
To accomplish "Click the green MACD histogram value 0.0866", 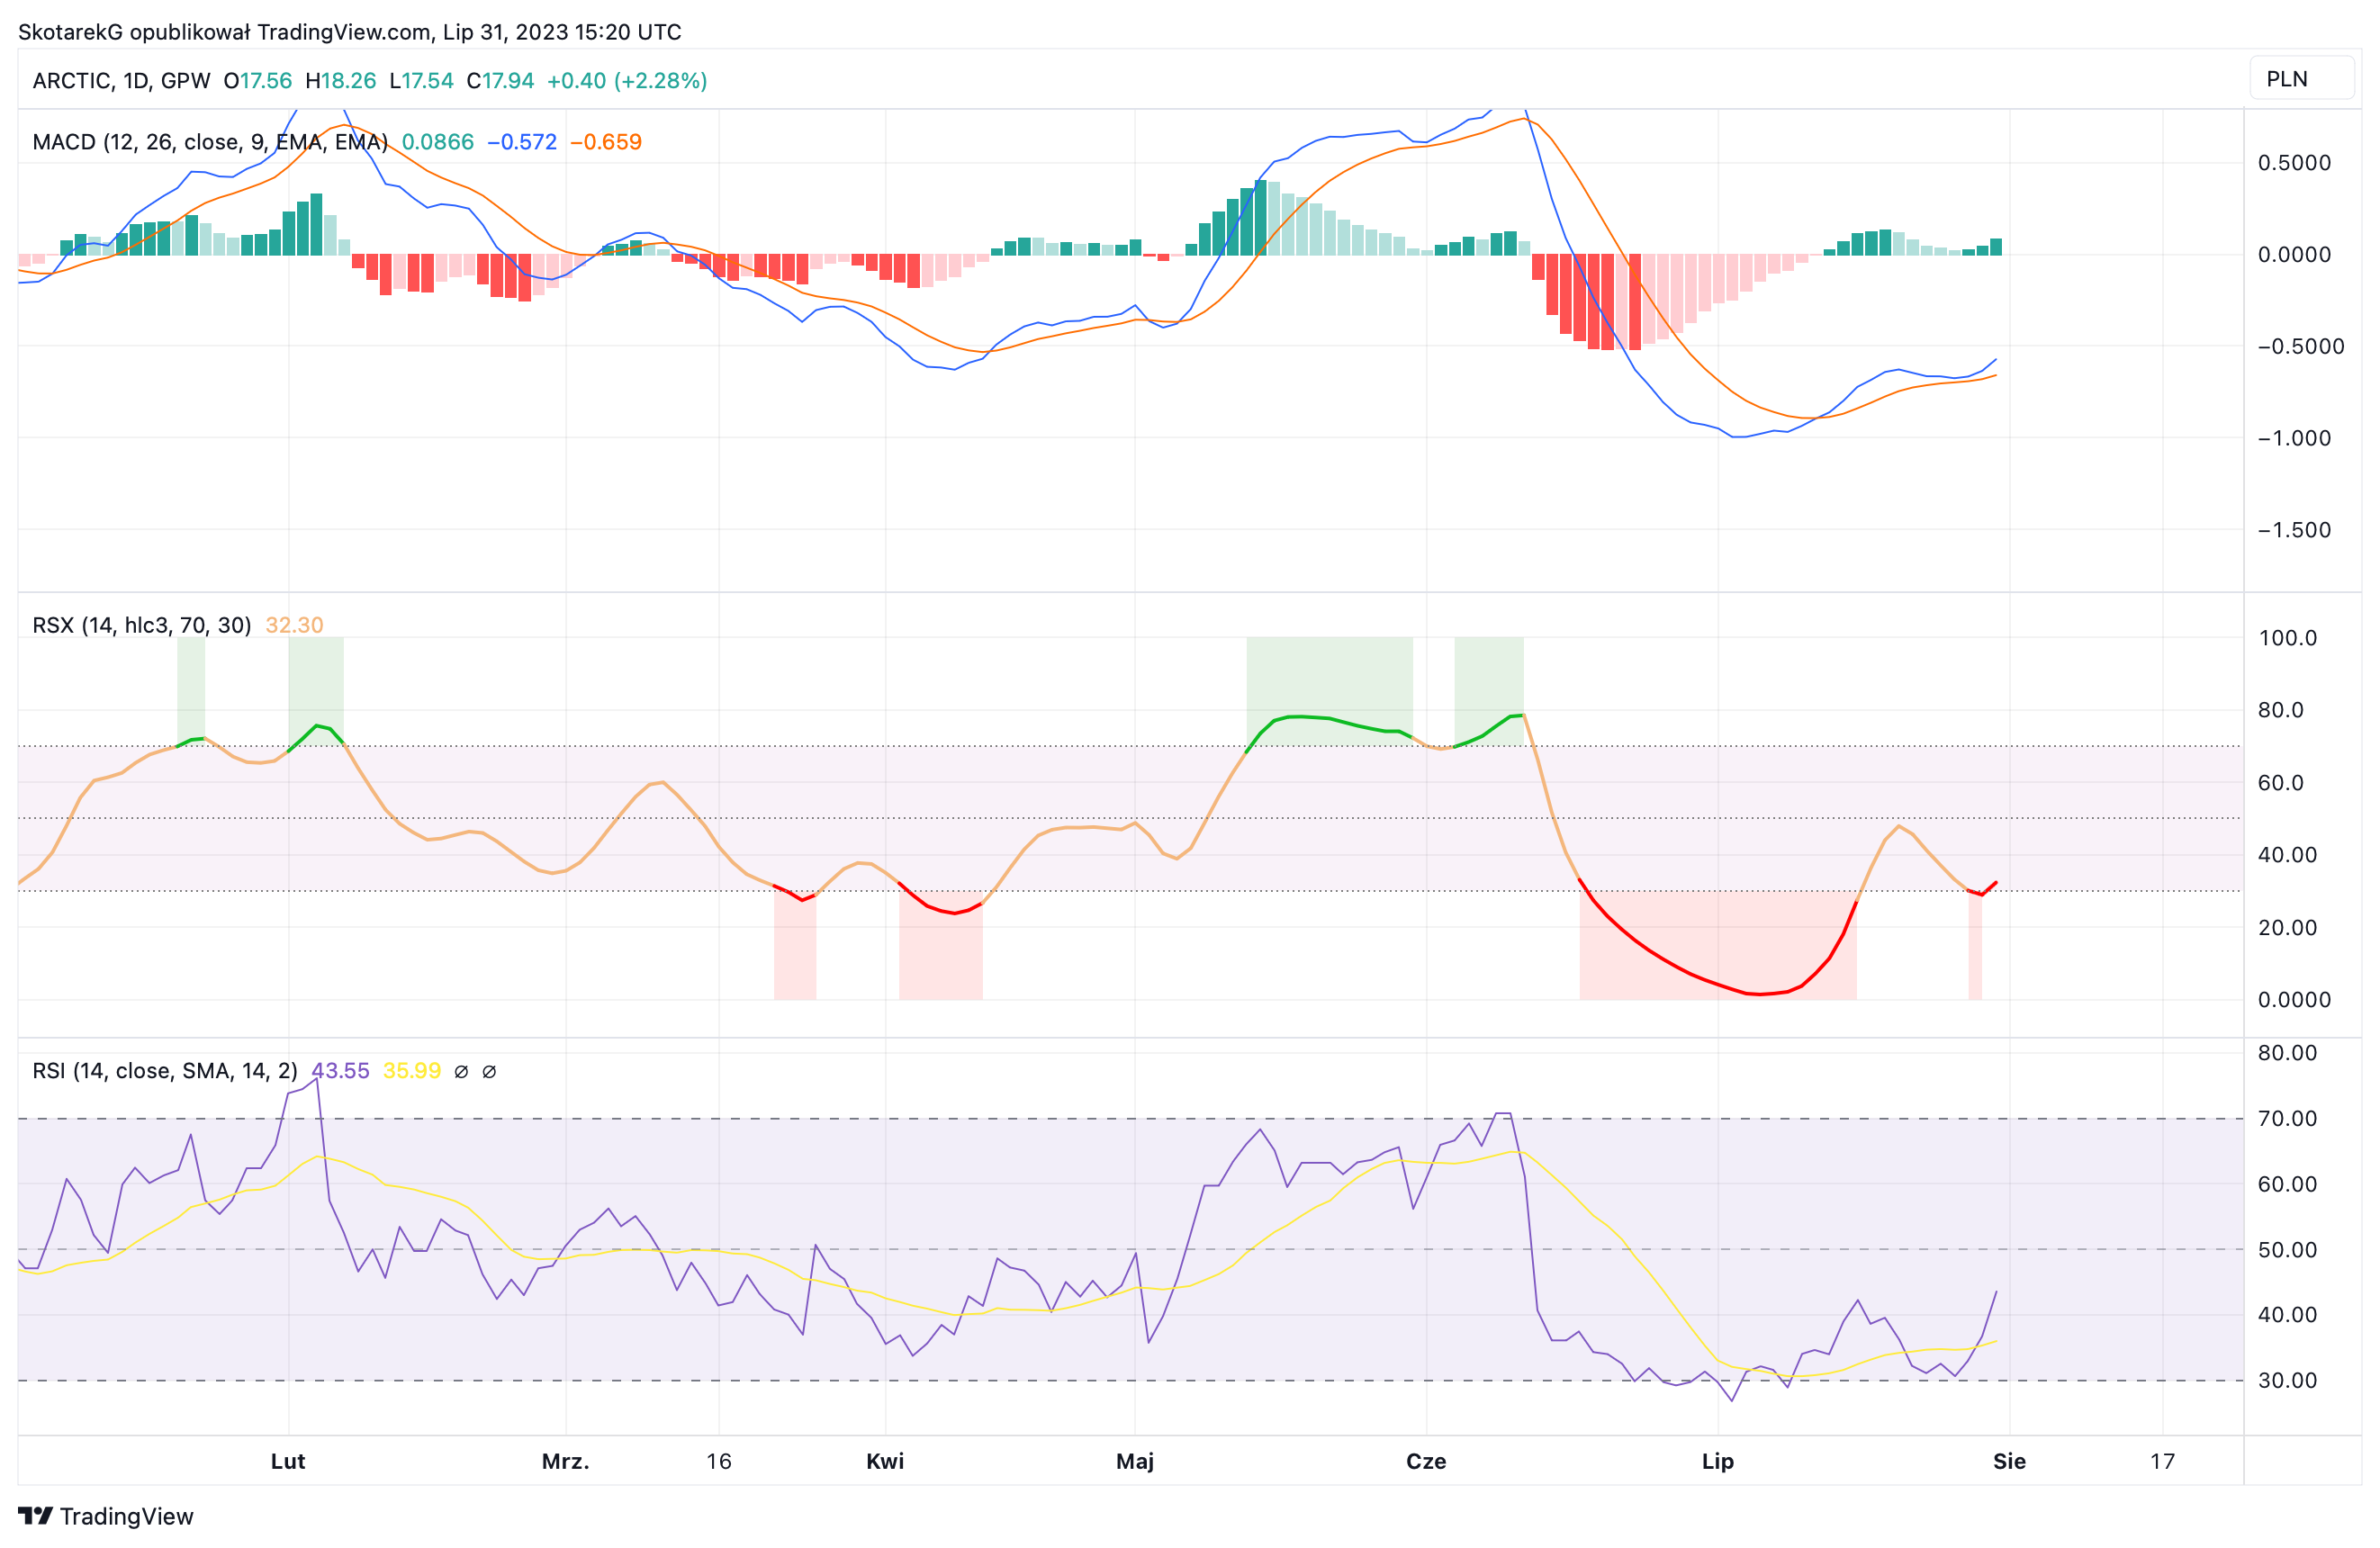I will (x=438, y=142).
